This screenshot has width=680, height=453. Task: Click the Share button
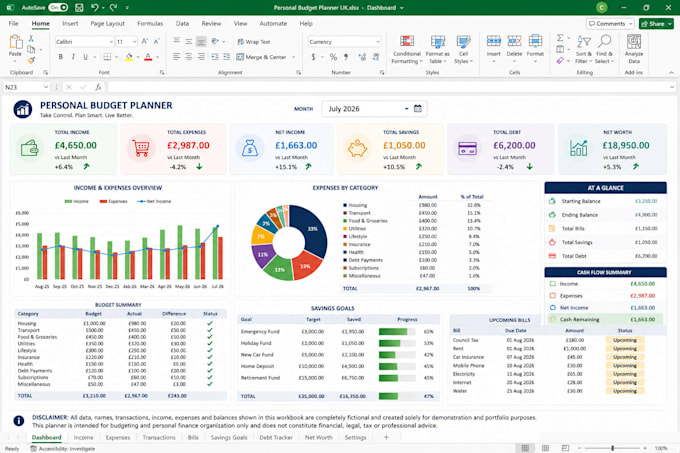click(656, 23)
